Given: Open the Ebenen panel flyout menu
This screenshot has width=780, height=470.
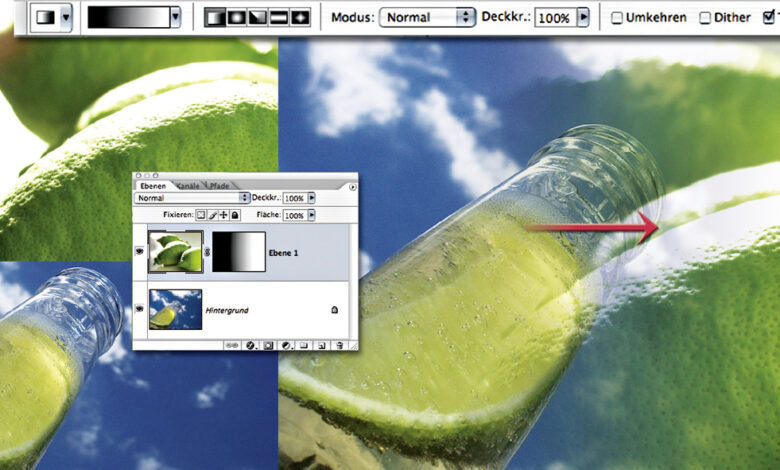Looking at the screenshot, I should point(352,187).
